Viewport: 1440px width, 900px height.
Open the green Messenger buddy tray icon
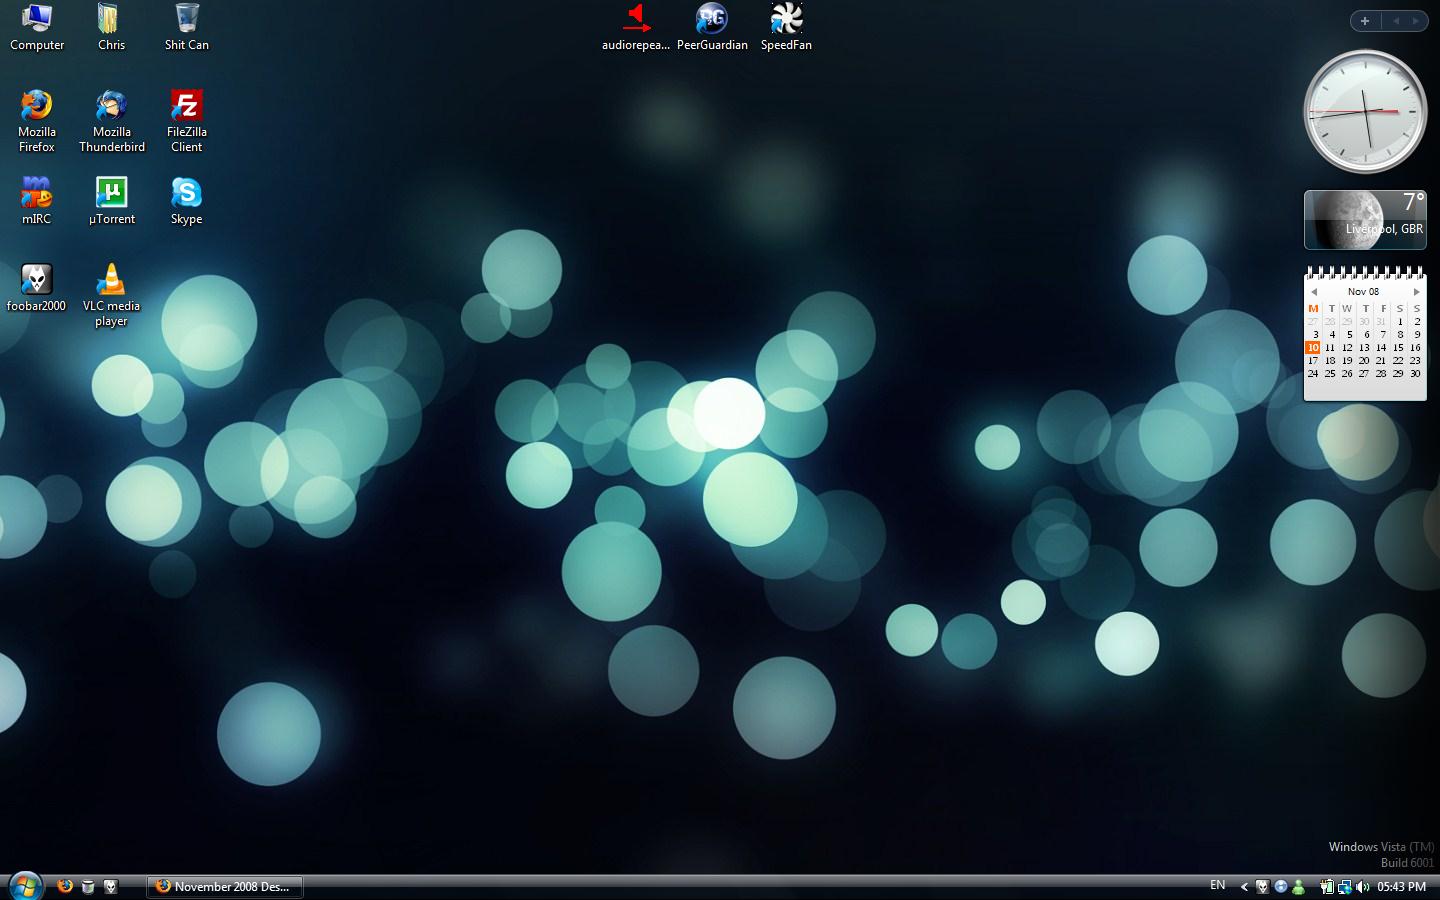tap(1298, 887)
